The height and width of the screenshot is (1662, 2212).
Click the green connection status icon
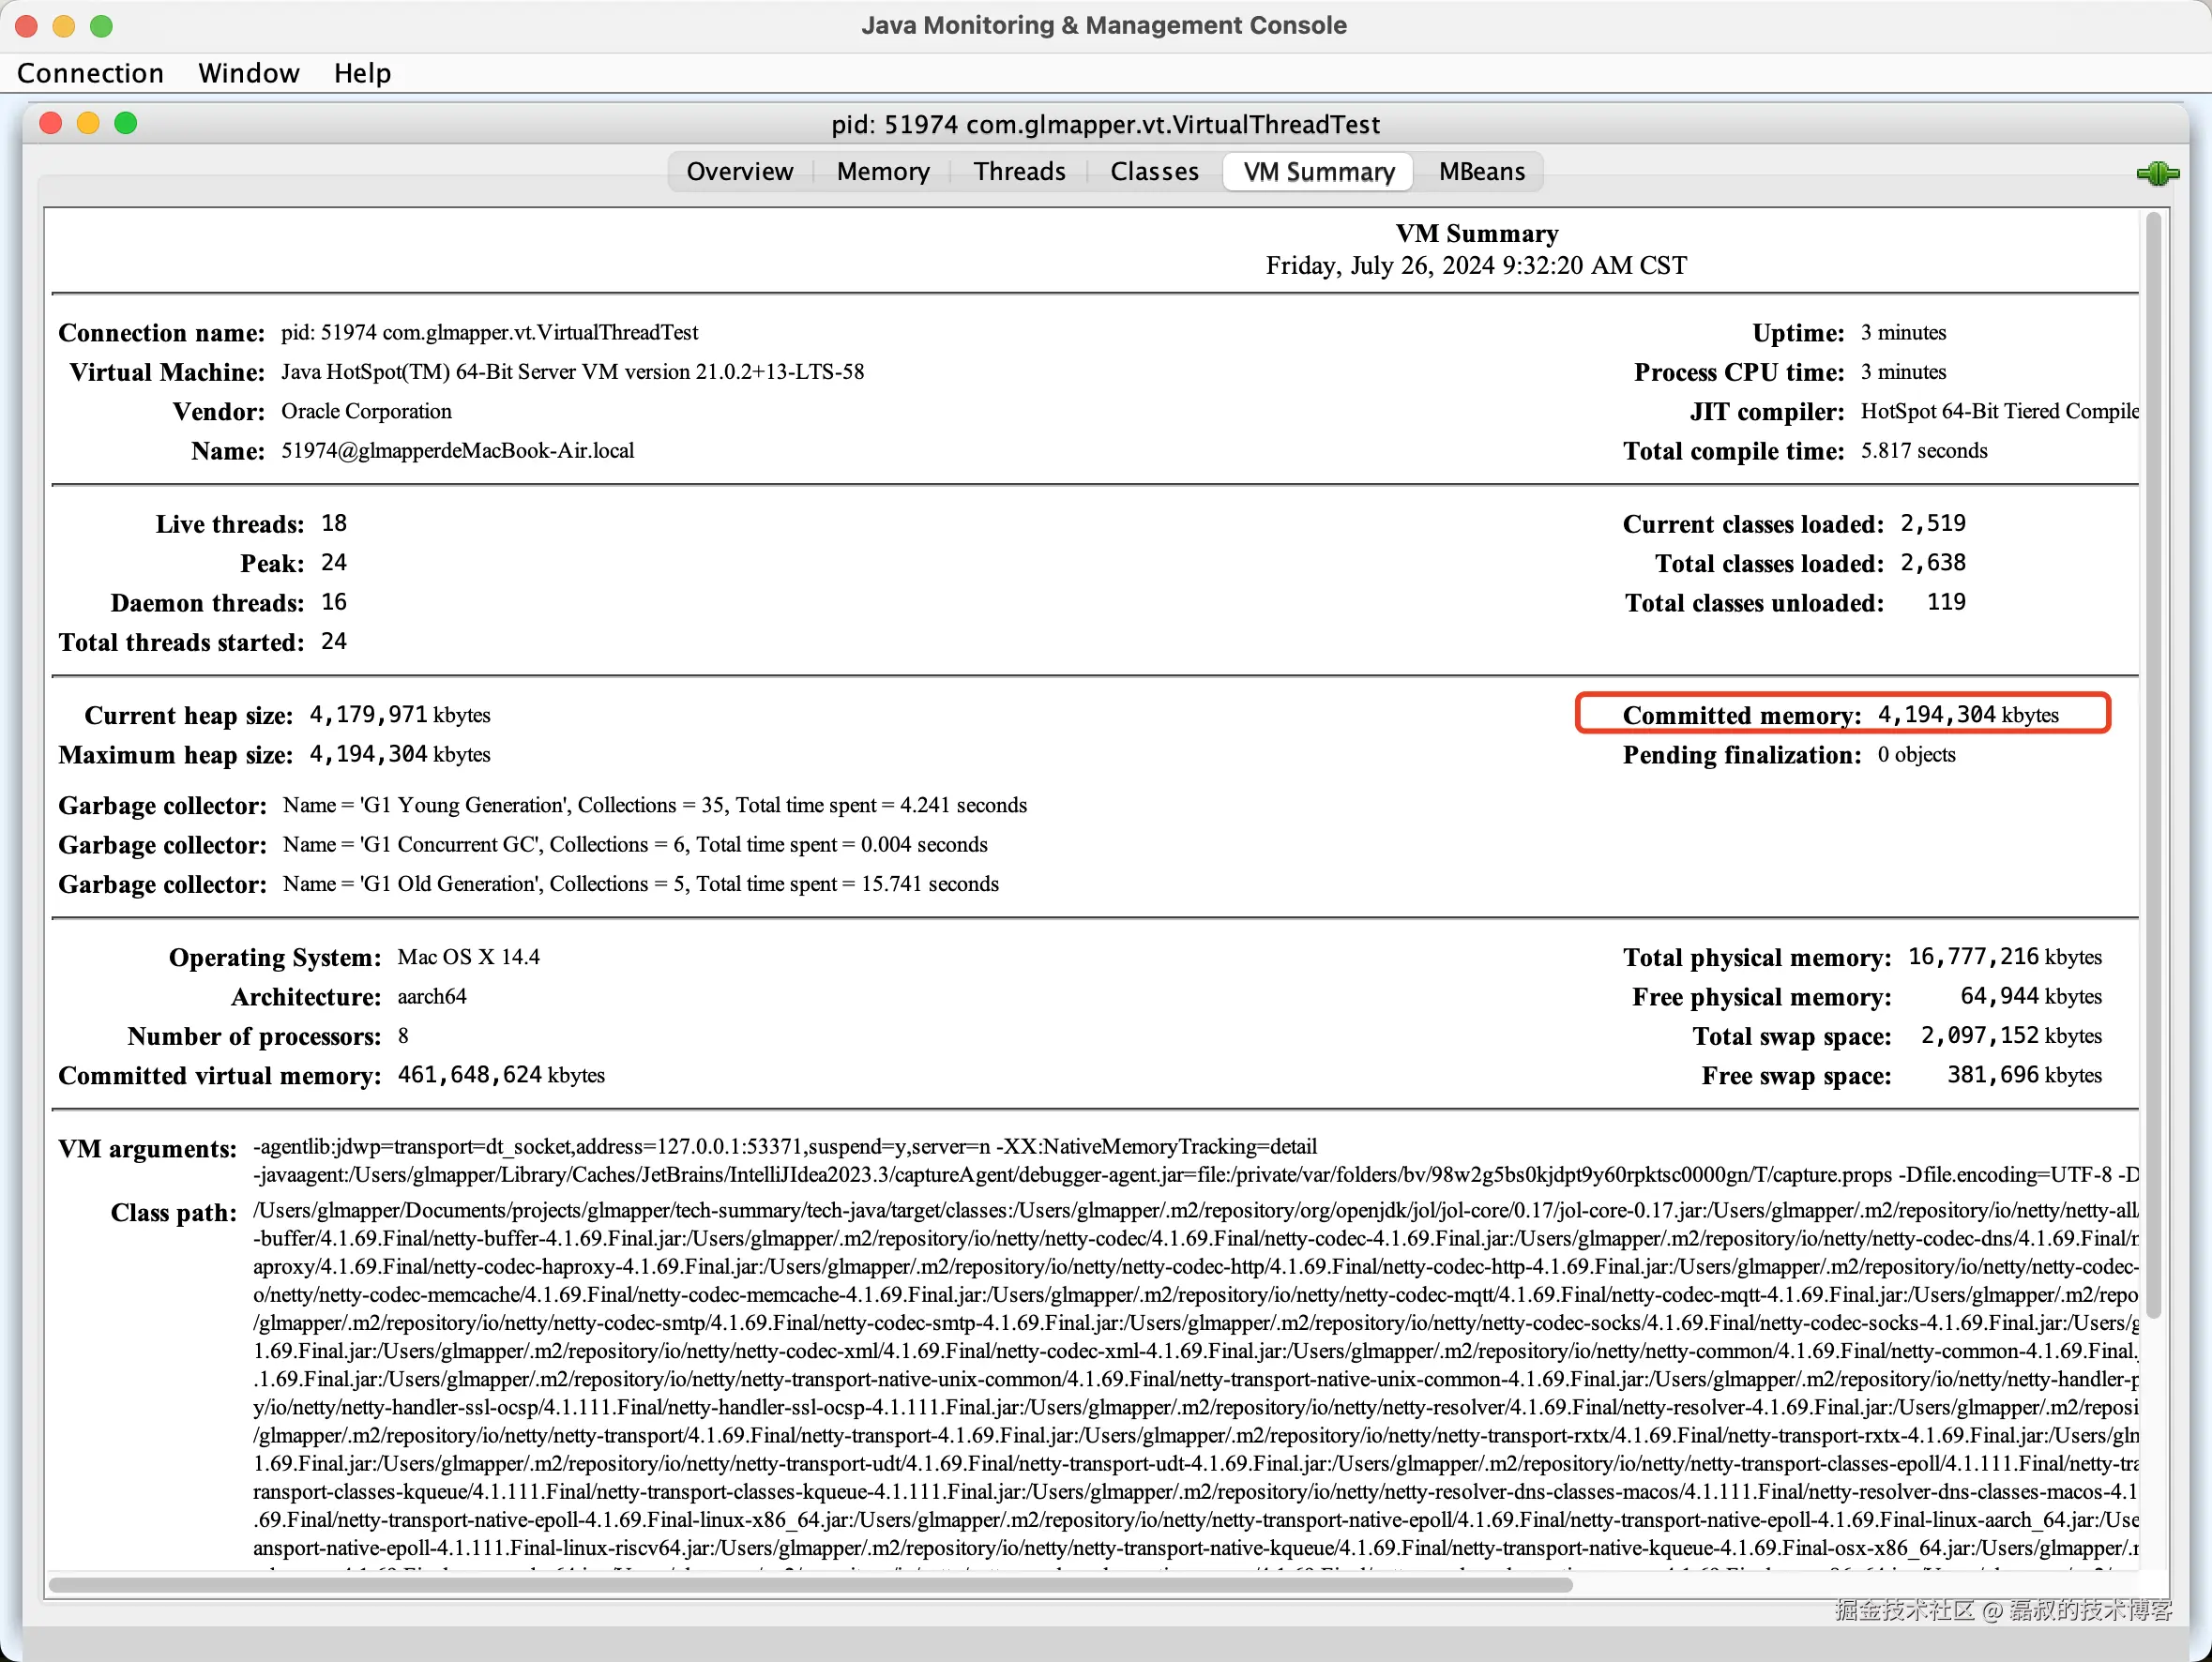[x=2157, y=174]
